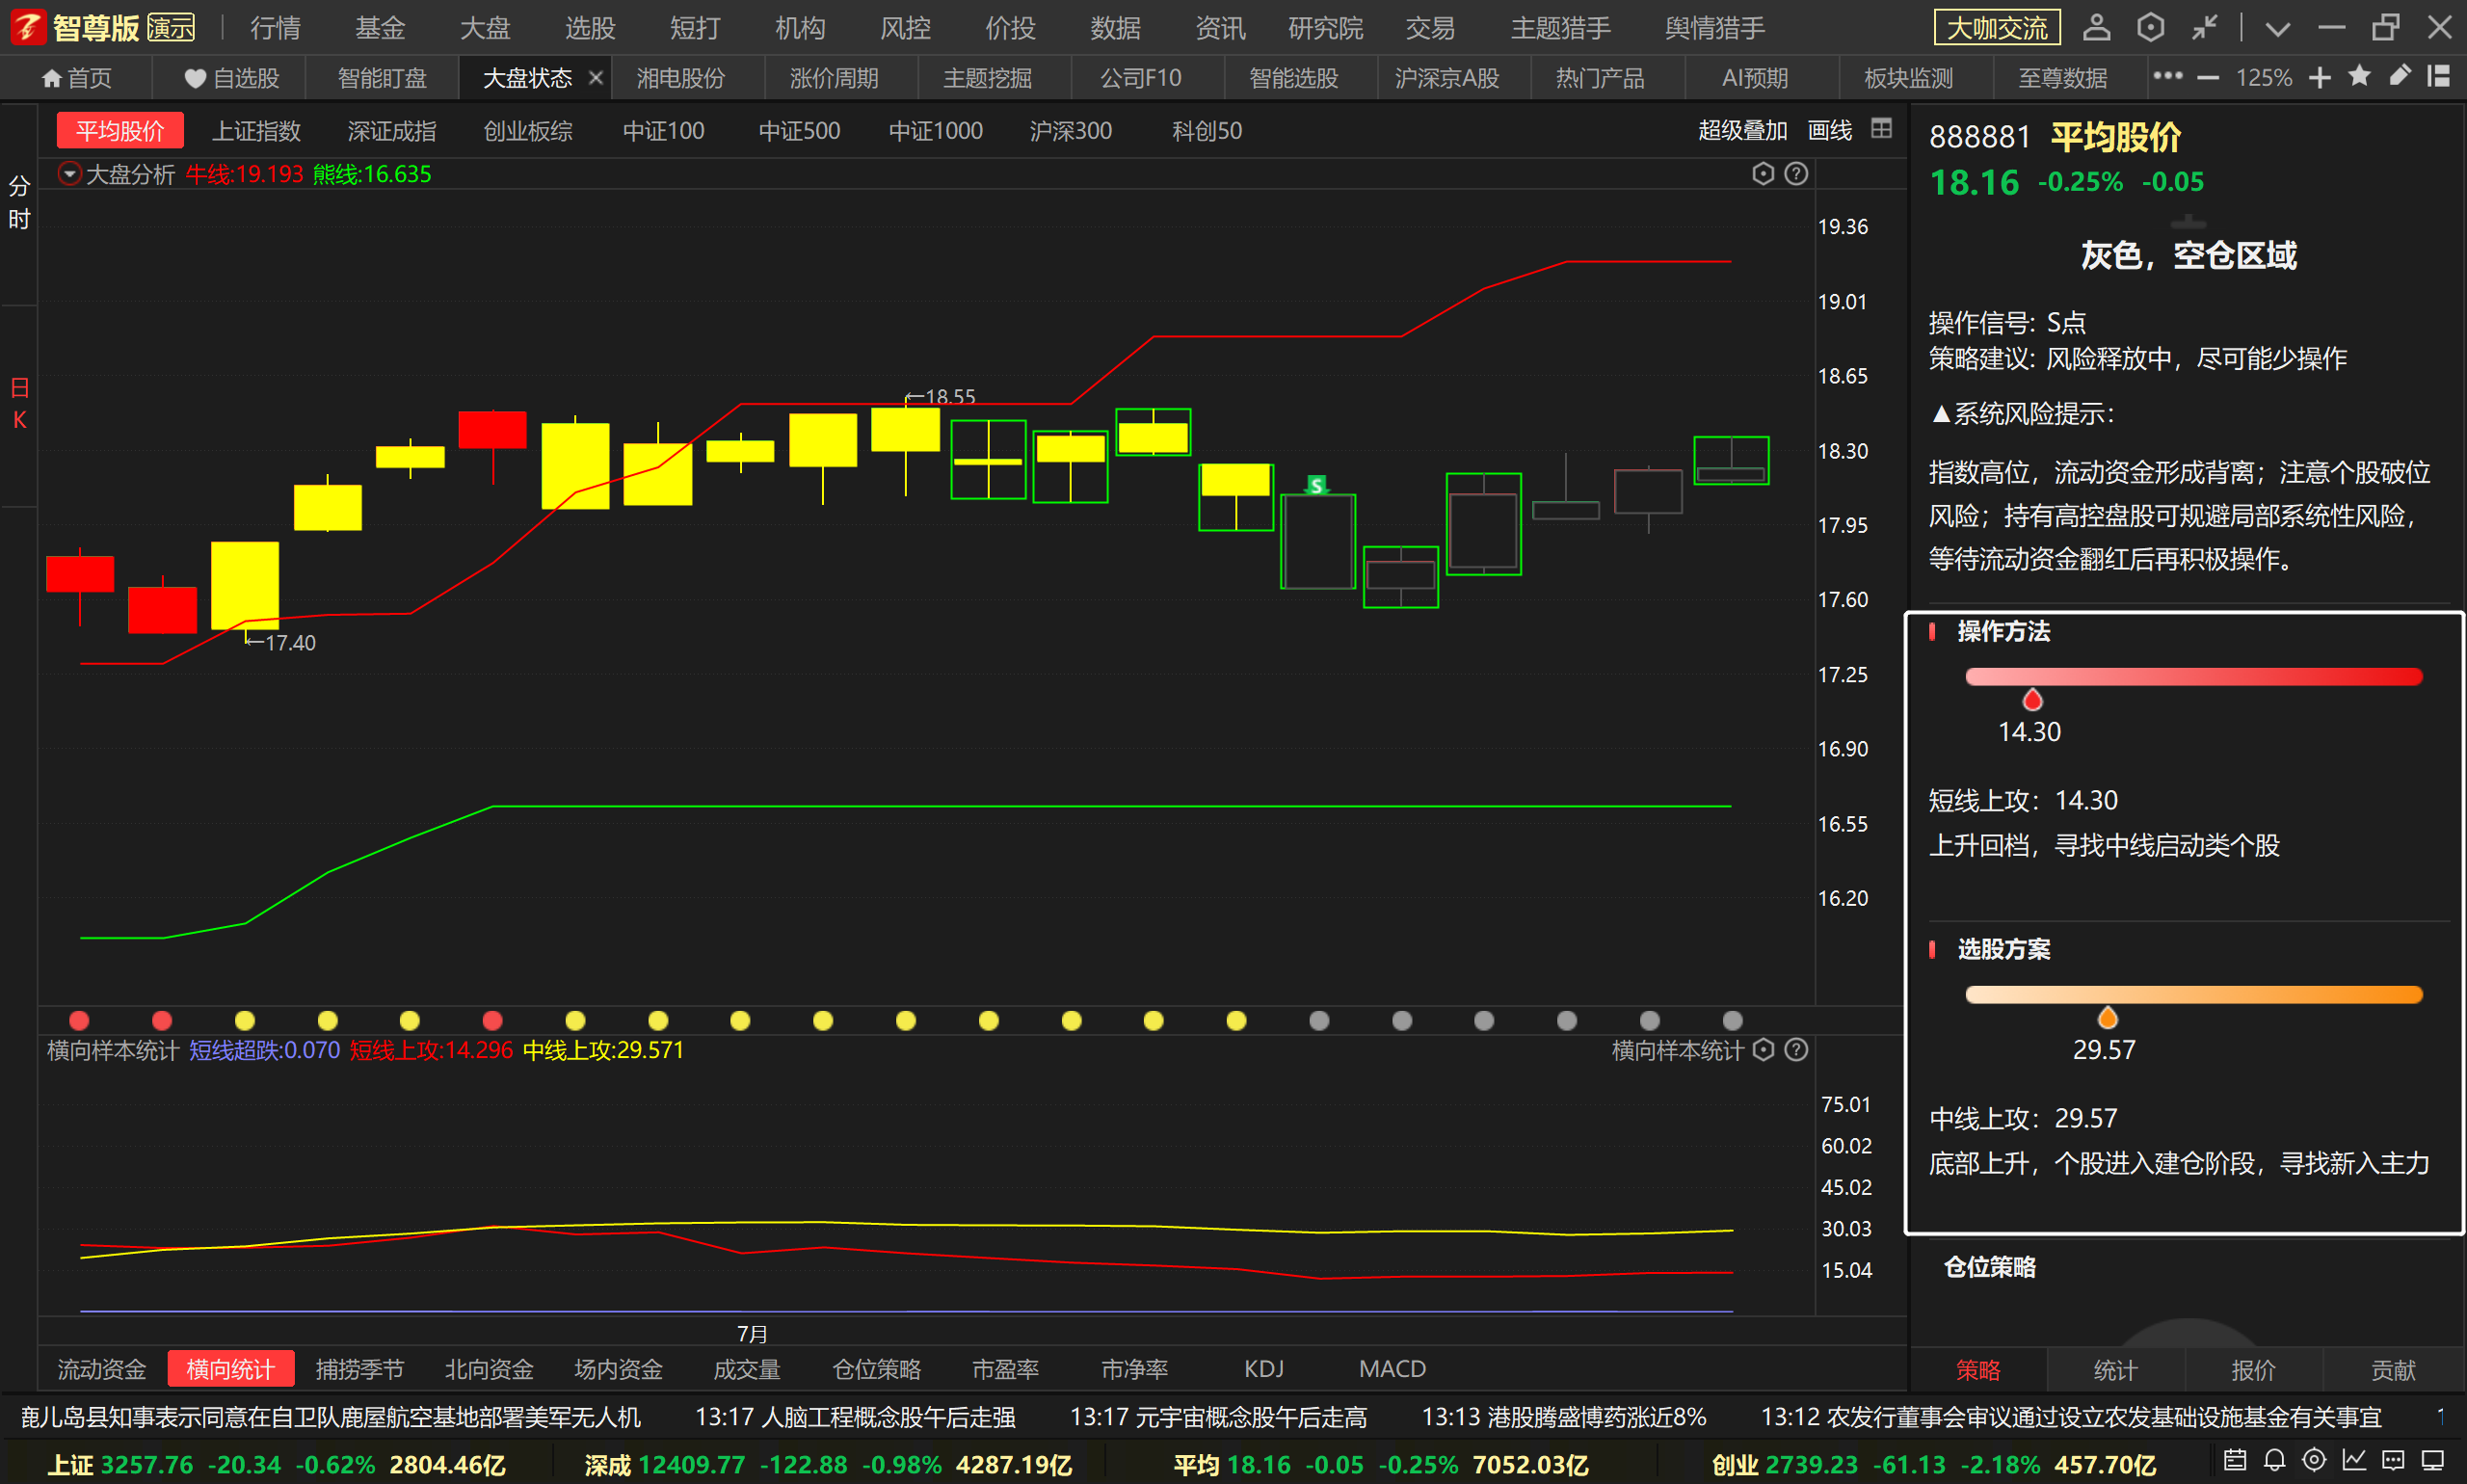
Task: Select the 创业板综 index
Action: tap(527, 131)
